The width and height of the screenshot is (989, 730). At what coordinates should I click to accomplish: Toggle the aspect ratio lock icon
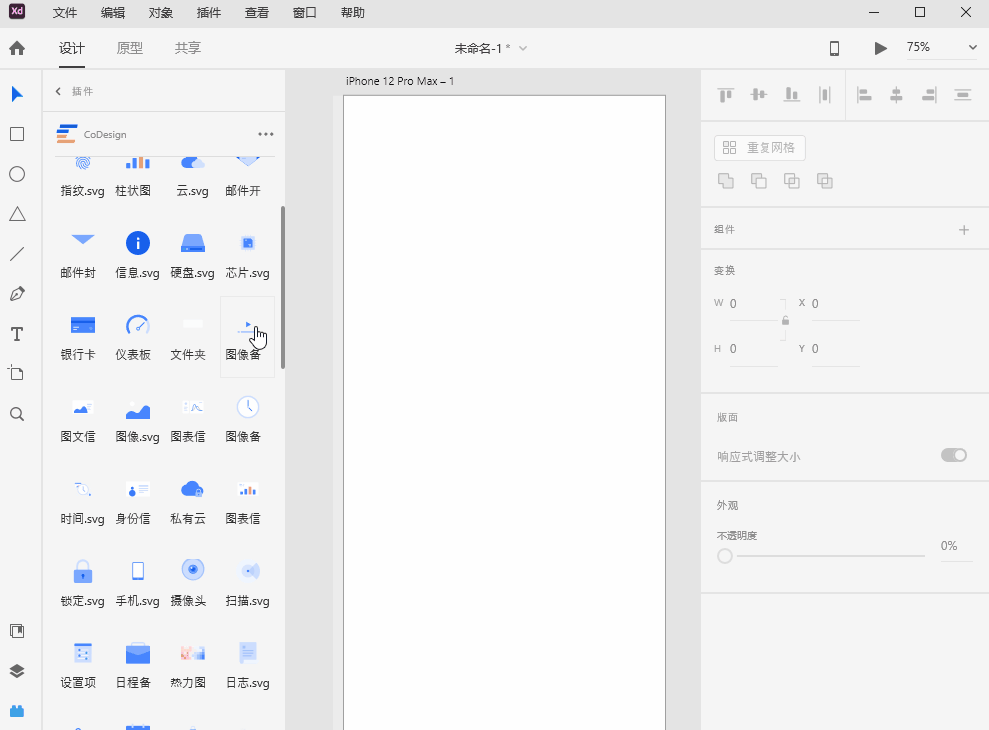tap(785, 321)
